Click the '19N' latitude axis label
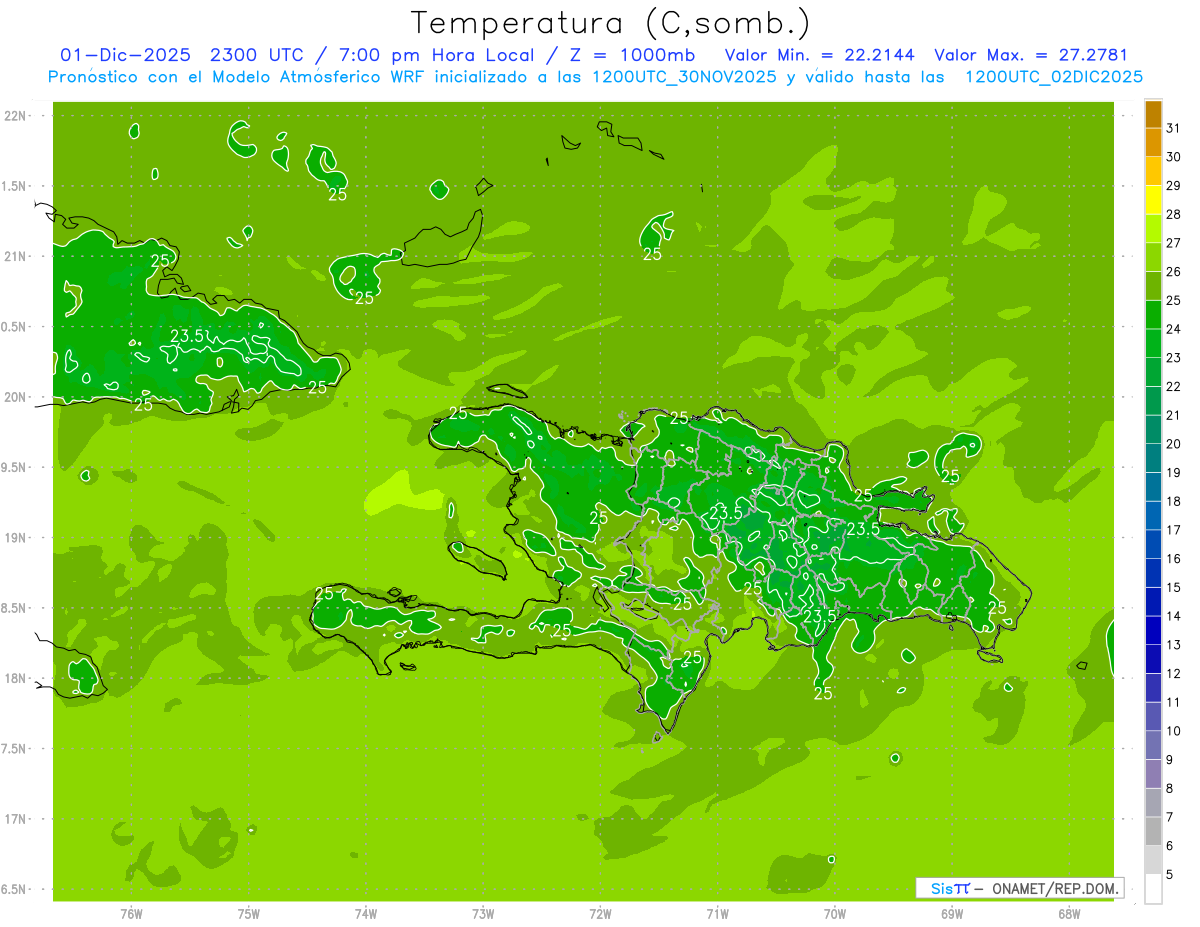 point(15,538)
